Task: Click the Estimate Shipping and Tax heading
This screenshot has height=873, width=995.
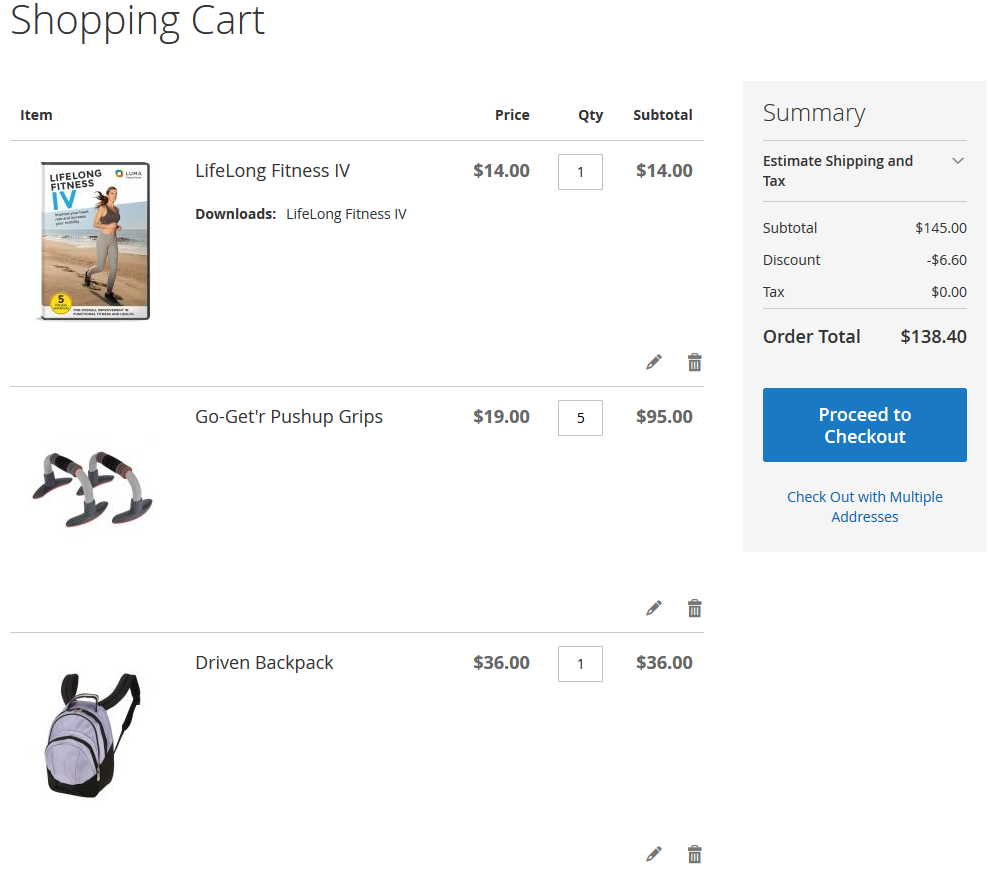Action: [x=838, y=171]
